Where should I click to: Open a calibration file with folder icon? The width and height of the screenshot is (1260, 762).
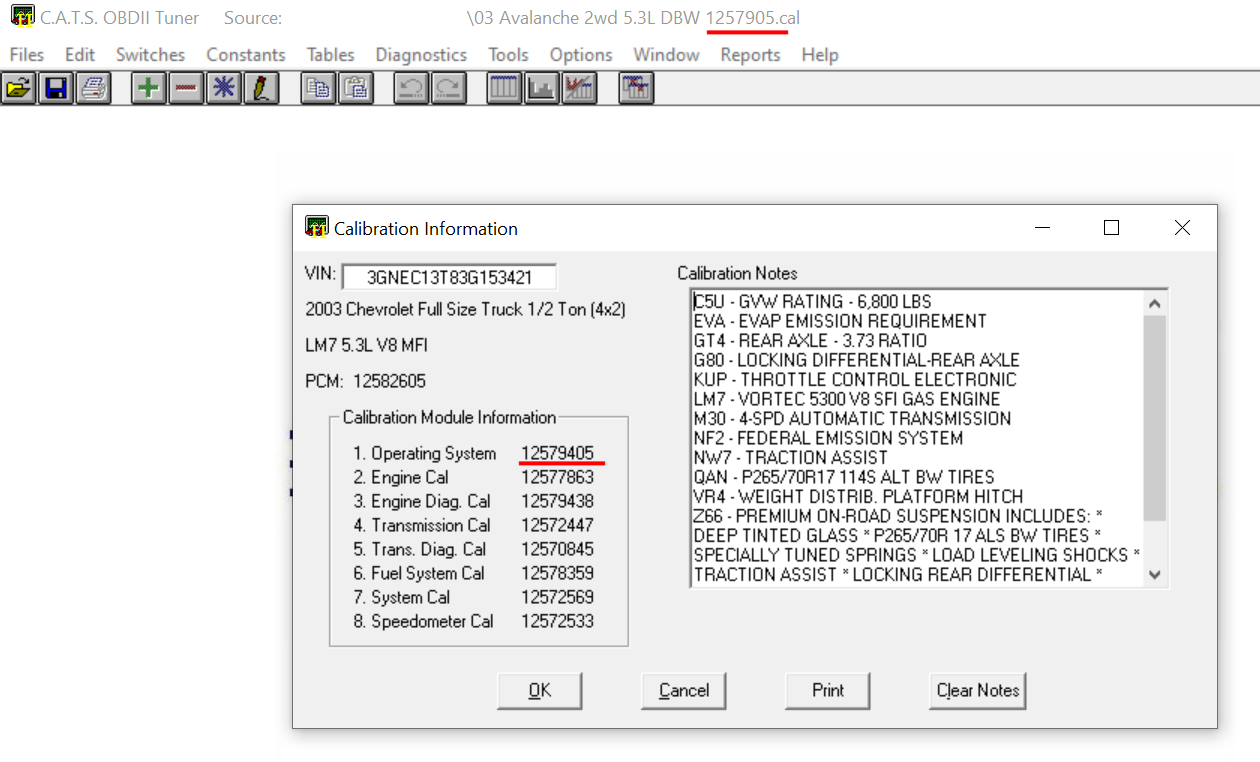(18, 88)
